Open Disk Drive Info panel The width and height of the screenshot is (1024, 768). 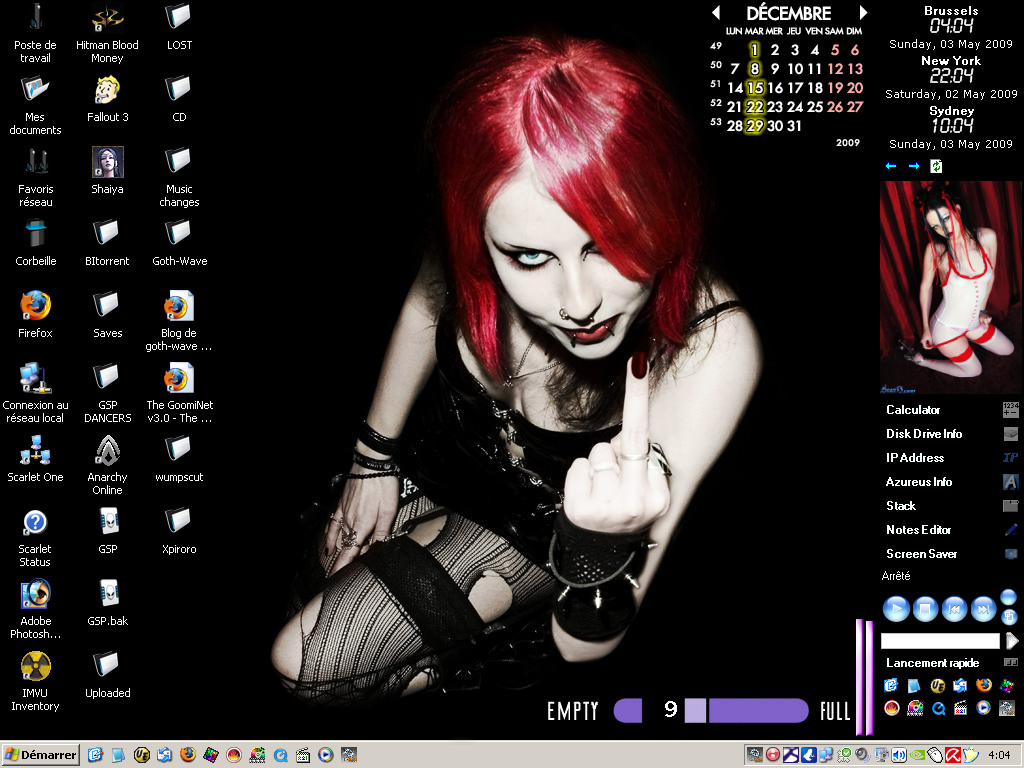pos(924,434)
